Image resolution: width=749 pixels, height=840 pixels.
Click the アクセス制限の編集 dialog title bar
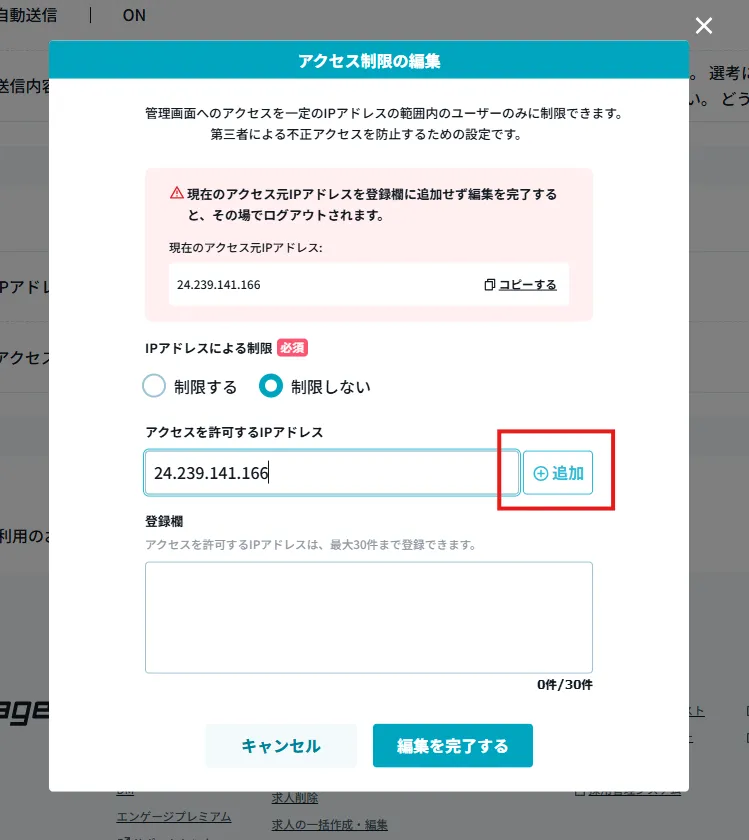tap(369, 60)
